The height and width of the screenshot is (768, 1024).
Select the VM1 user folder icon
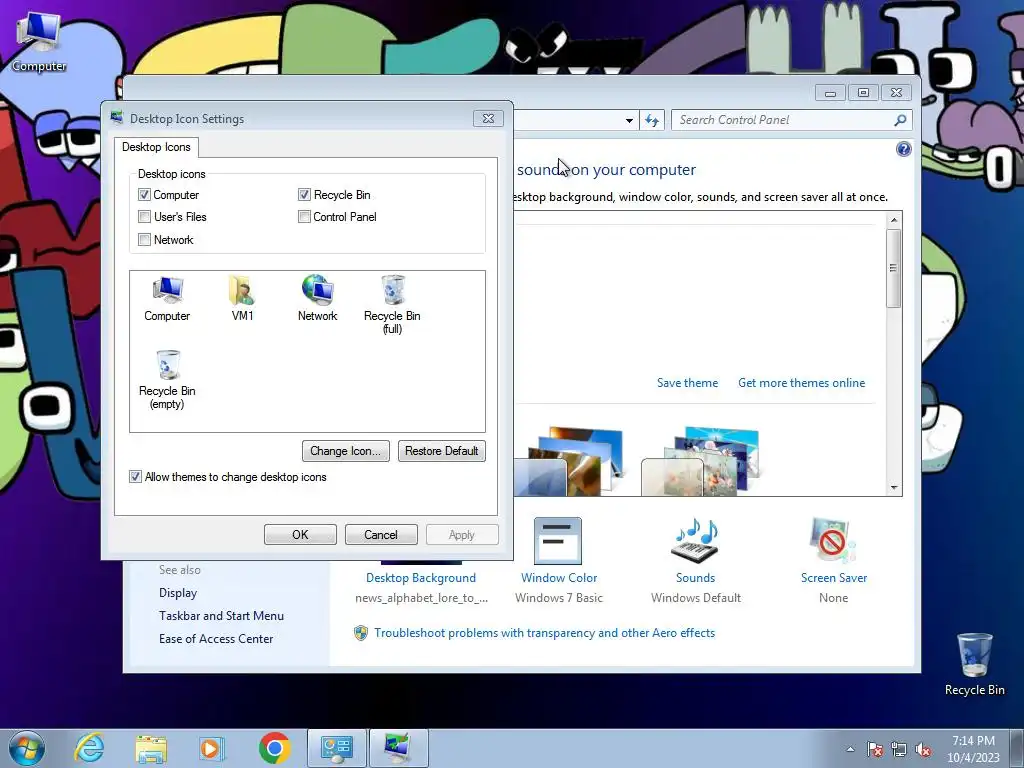(x=242, y=299)
